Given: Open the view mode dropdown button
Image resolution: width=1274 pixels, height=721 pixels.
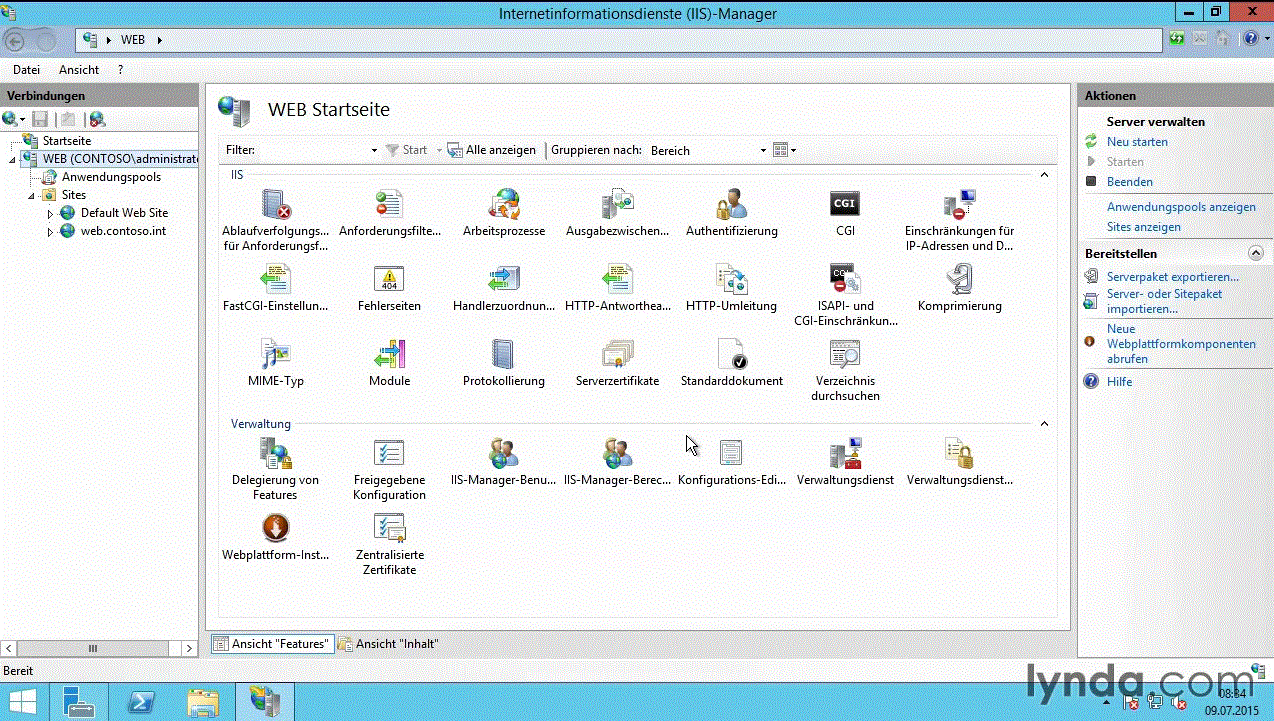Looking at the screenshot, I should pyautogui.click(x=784, y=151).
